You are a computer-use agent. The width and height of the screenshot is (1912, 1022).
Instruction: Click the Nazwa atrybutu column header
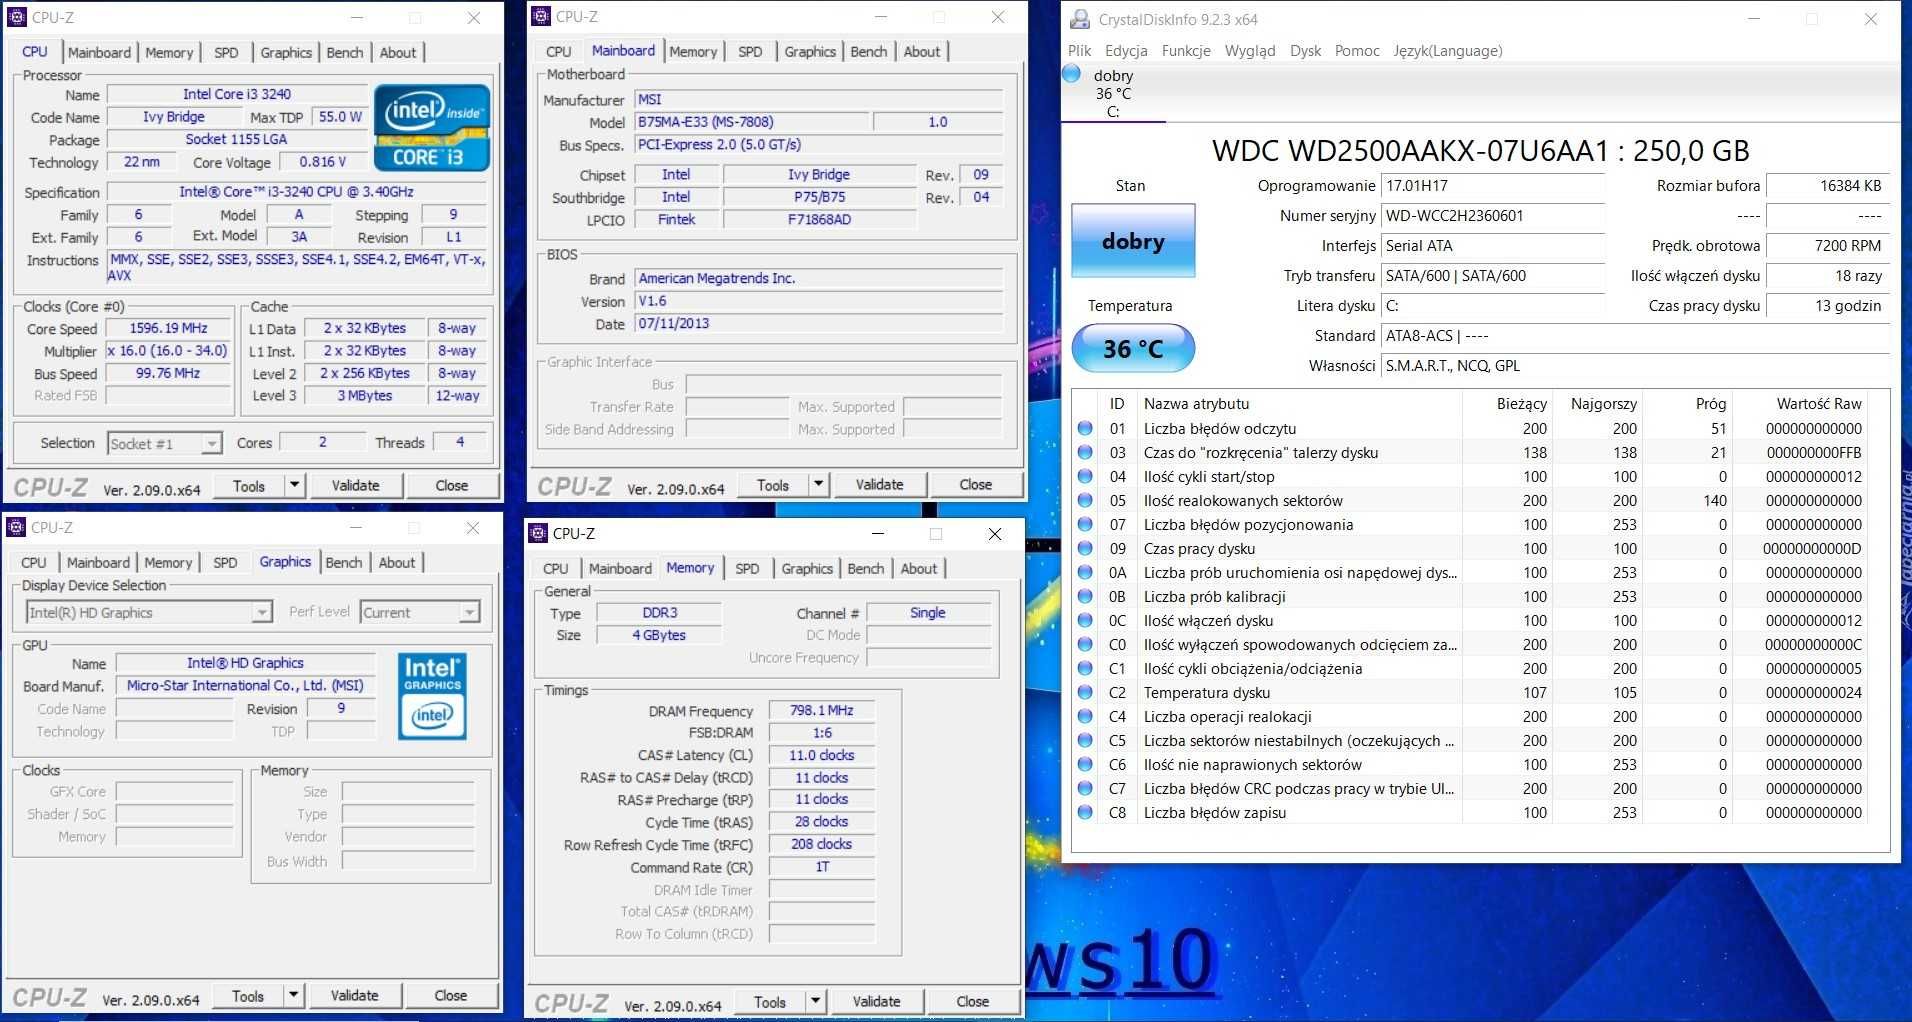(1299, 404)
